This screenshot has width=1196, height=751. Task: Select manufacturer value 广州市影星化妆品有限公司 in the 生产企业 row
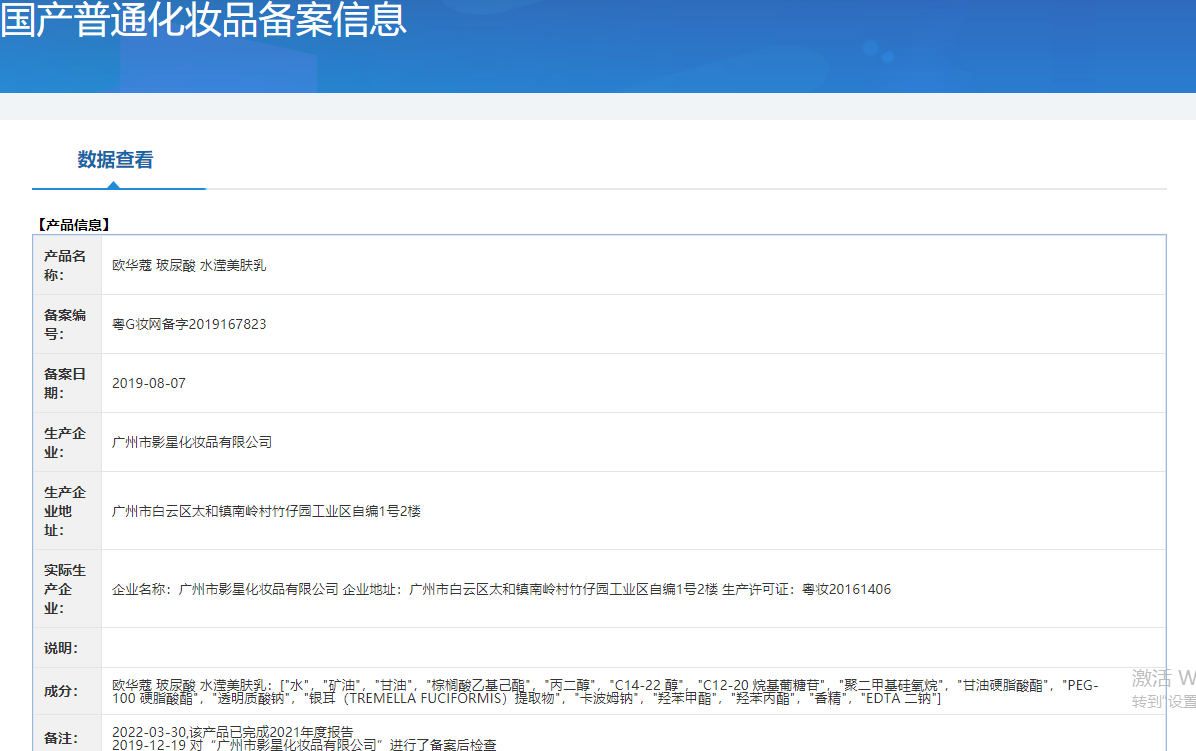click(x=192, y=442)
